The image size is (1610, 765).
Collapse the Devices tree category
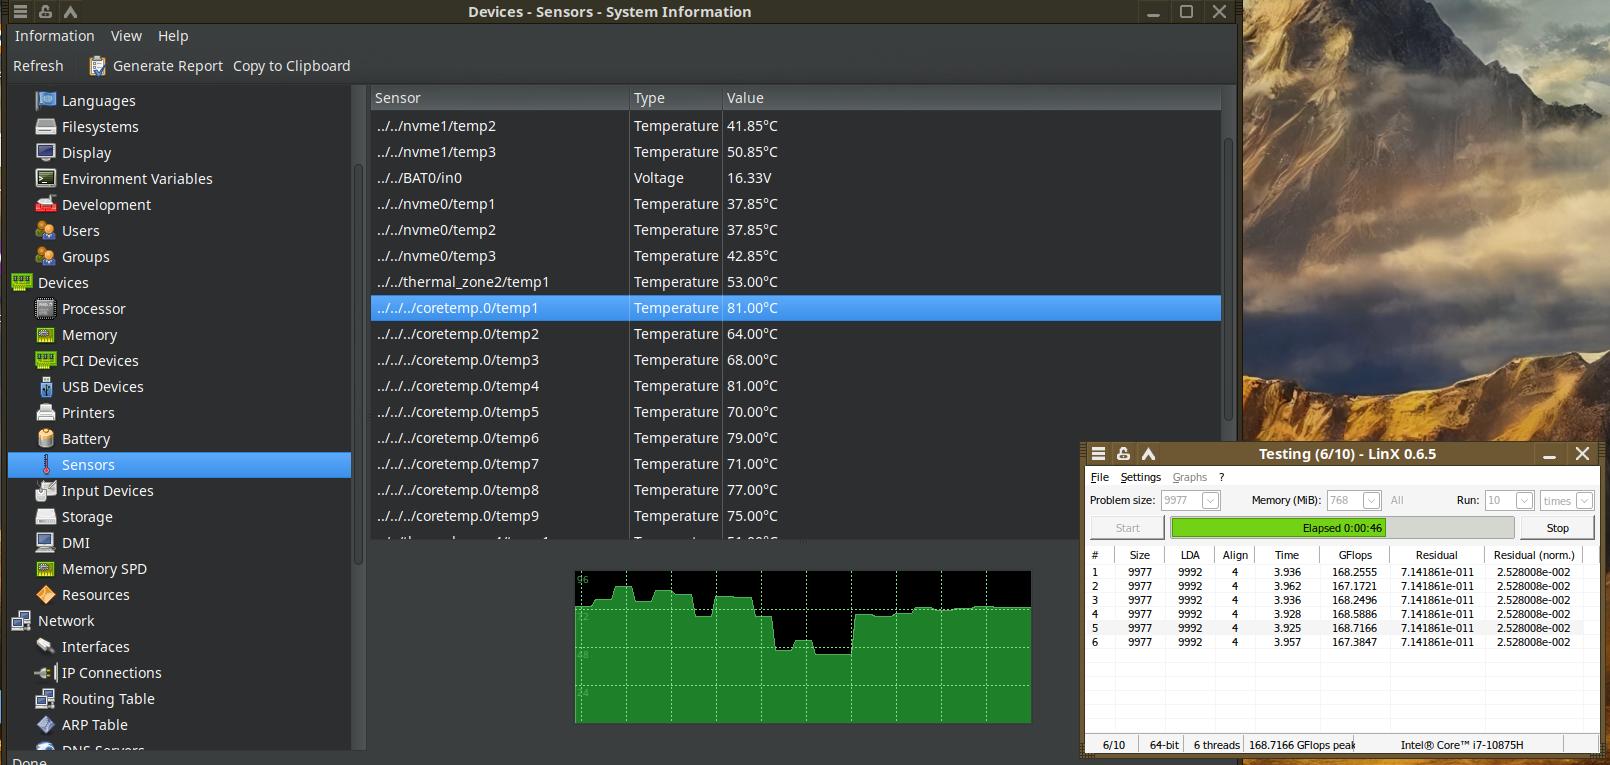(x=63, y=283)
